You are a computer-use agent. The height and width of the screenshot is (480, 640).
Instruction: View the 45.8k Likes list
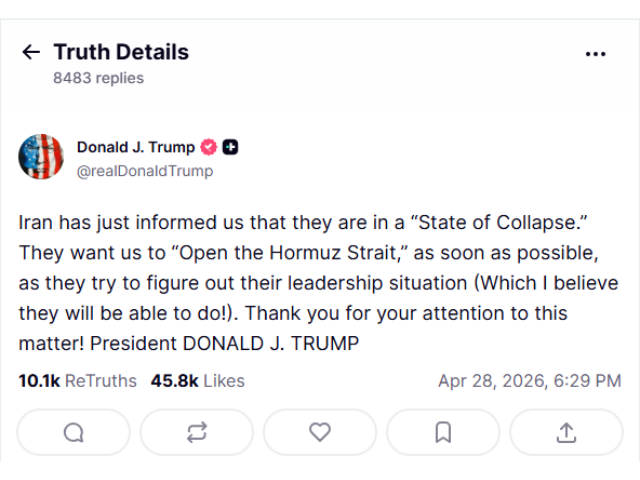tap(197, 381)
